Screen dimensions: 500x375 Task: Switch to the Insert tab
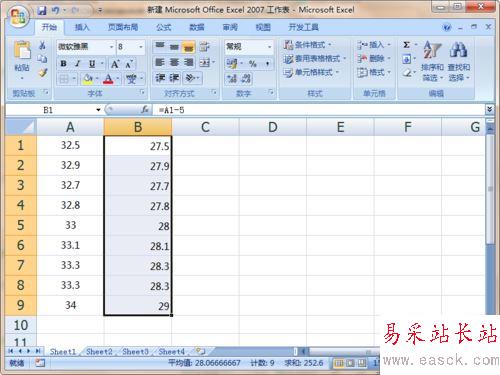pyautogui.click(x=82, y=27)
